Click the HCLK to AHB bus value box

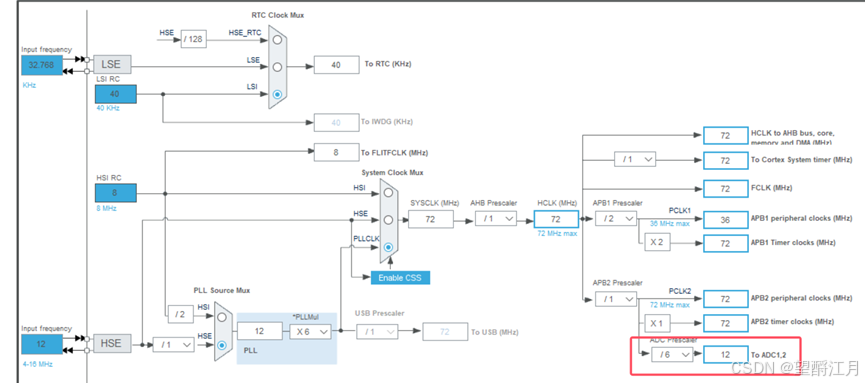click(x=725, y=136)
